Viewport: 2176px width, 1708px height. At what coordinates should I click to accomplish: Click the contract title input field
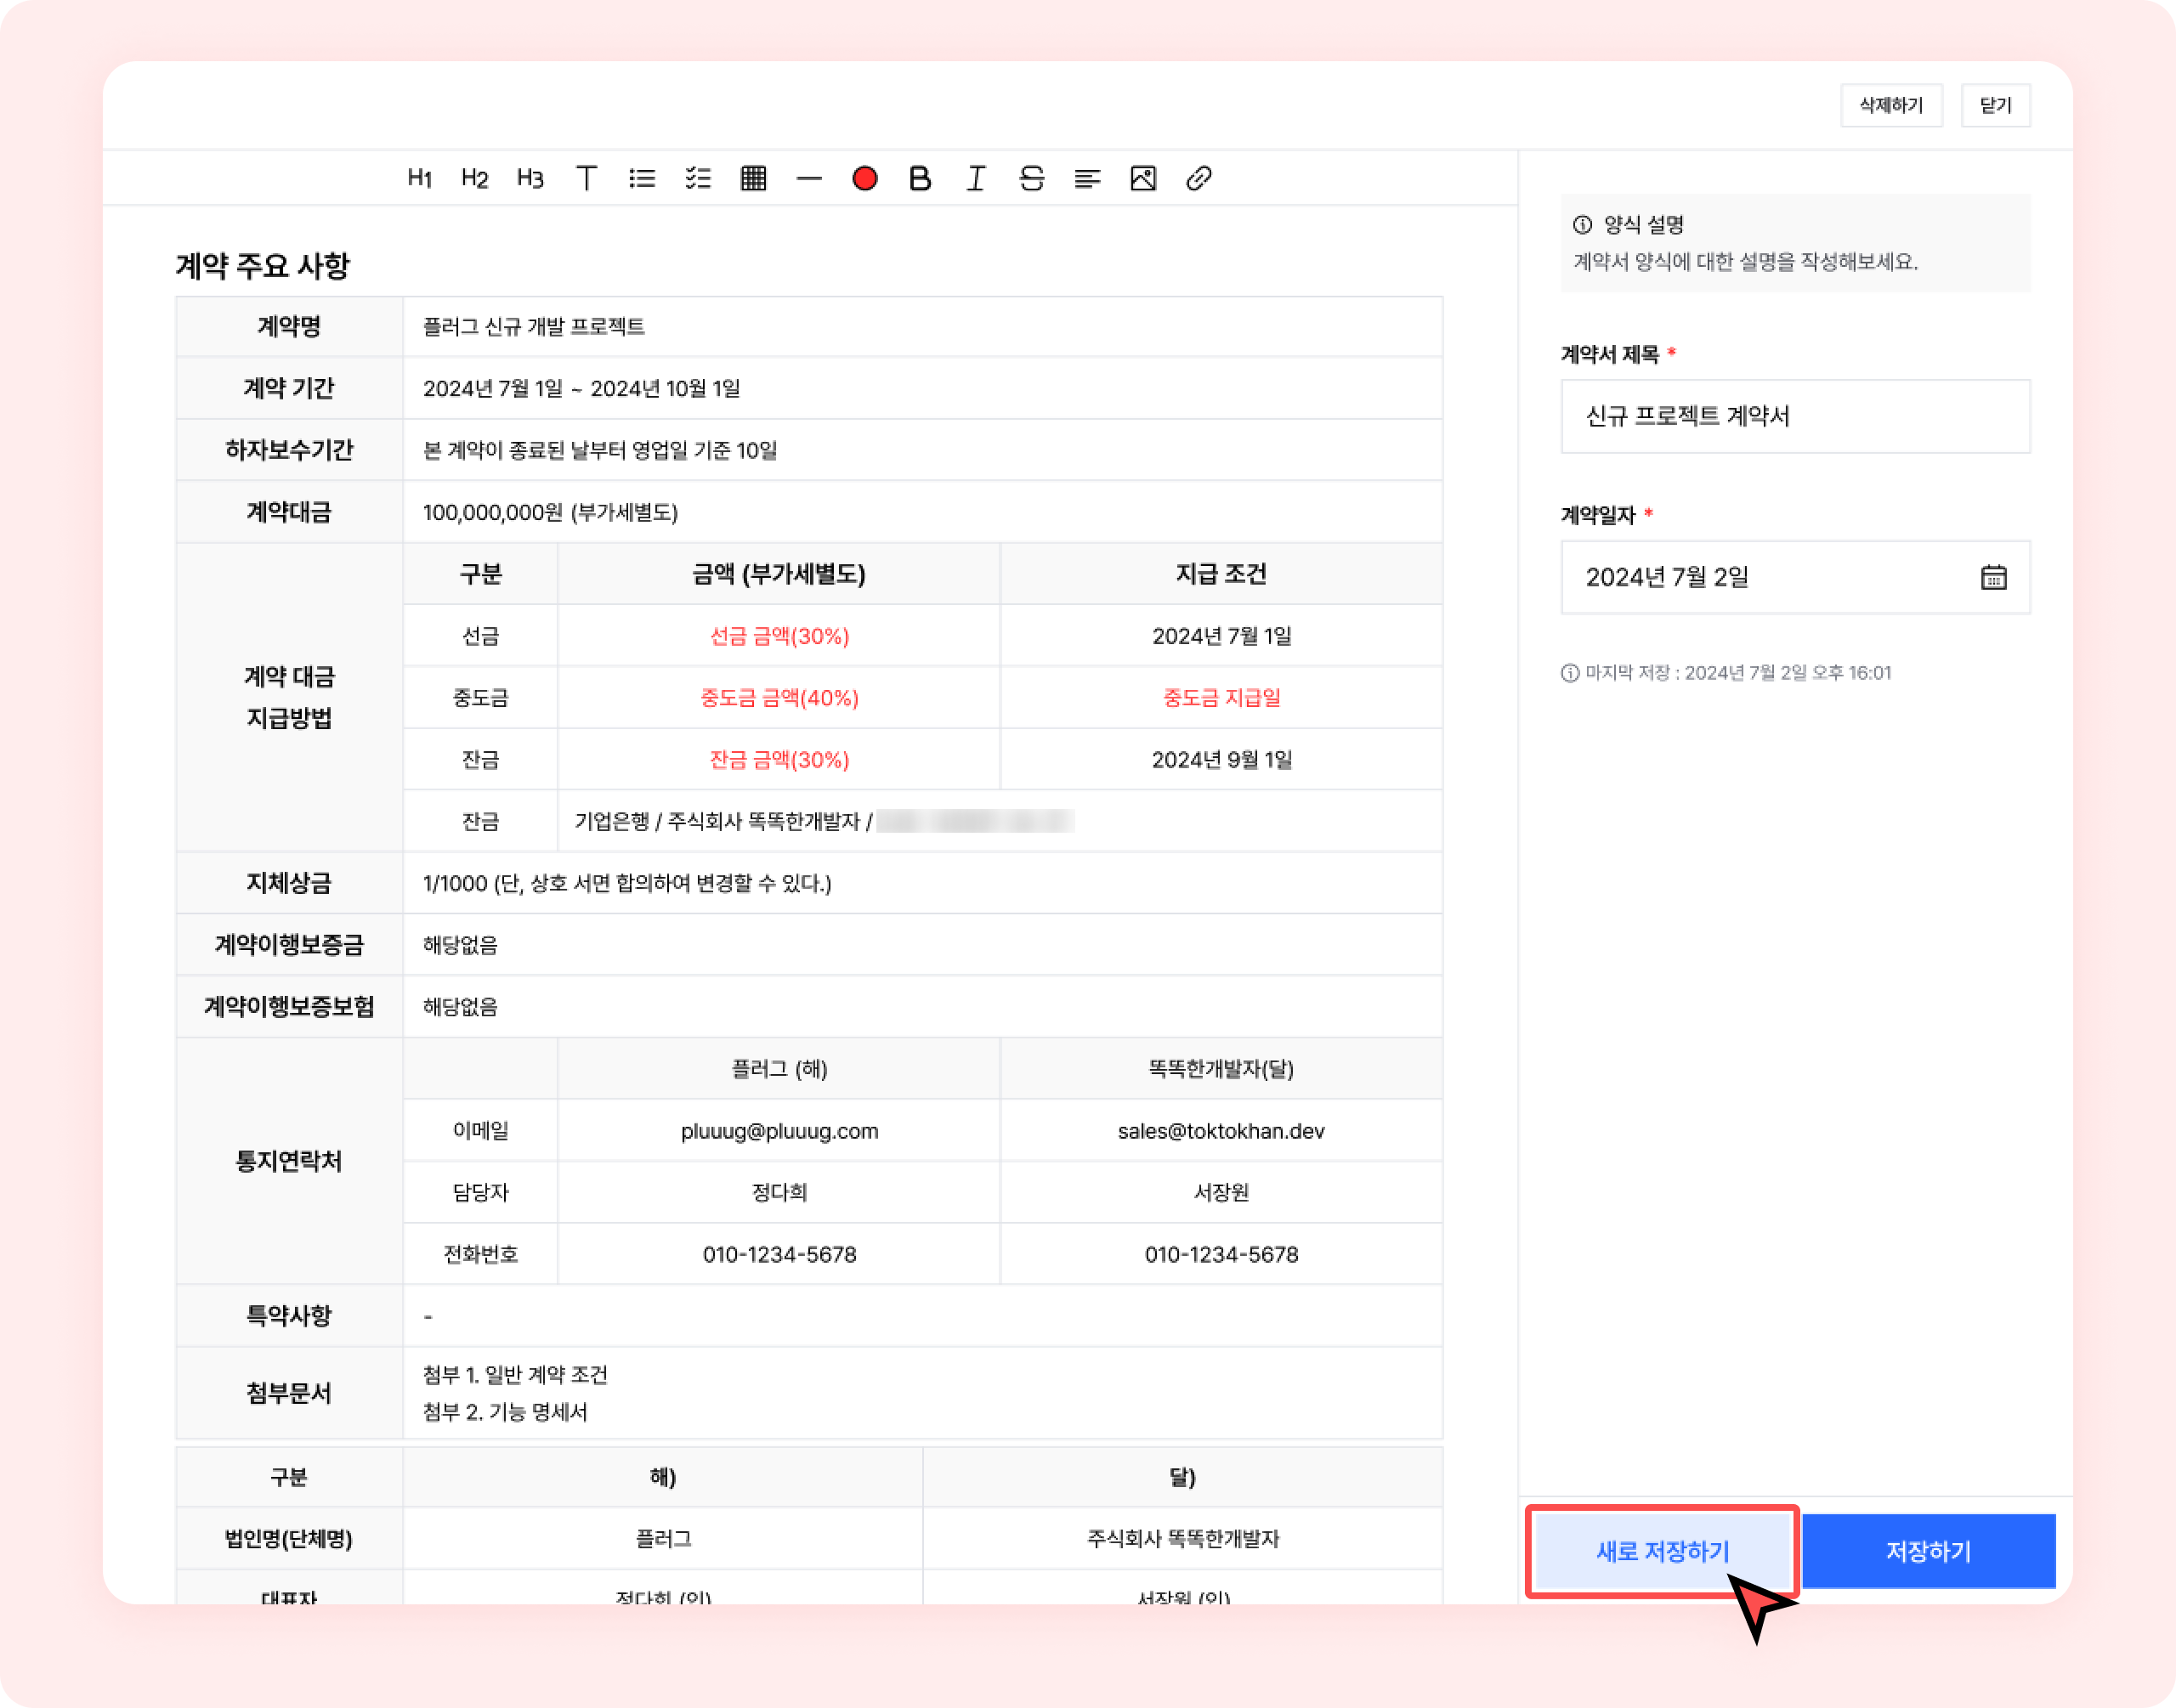point(1794,416)
